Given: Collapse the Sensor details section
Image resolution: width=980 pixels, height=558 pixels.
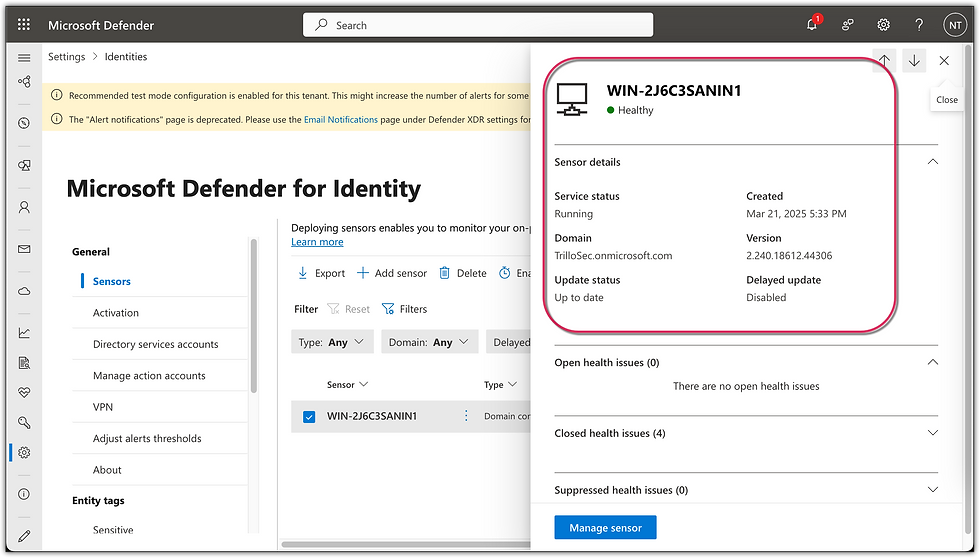Looking at the screenshot, I should pyautogui.click(x=933, y=162).
